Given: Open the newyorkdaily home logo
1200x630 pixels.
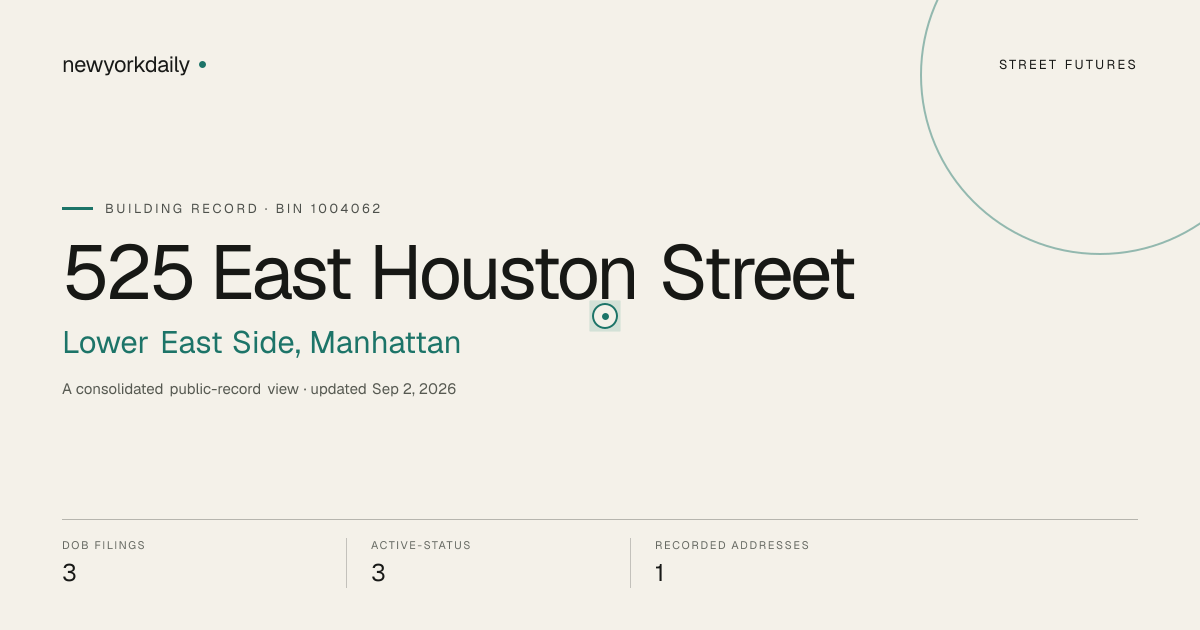Looking at the screenshot, I should pos(126,65).
